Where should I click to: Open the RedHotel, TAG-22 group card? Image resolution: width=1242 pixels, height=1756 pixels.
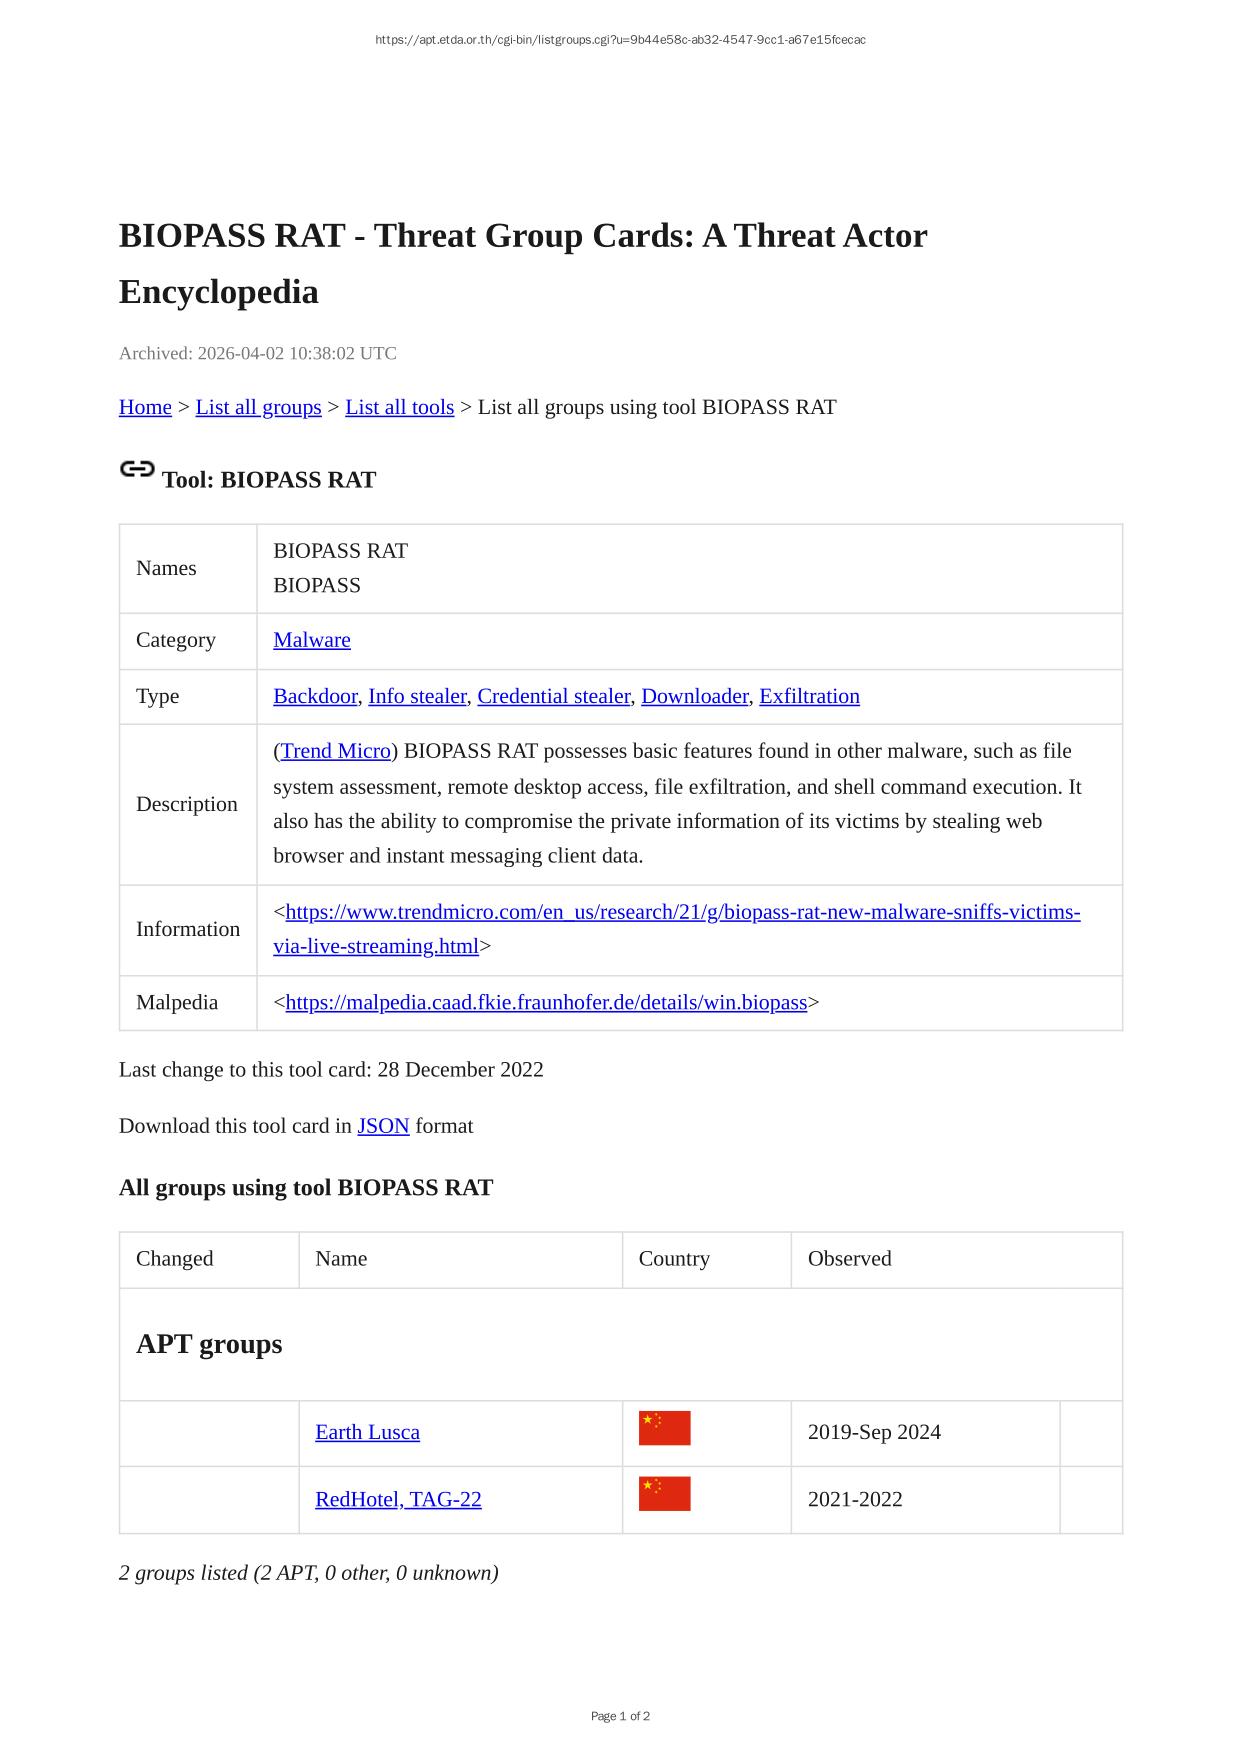[398, 1499]
